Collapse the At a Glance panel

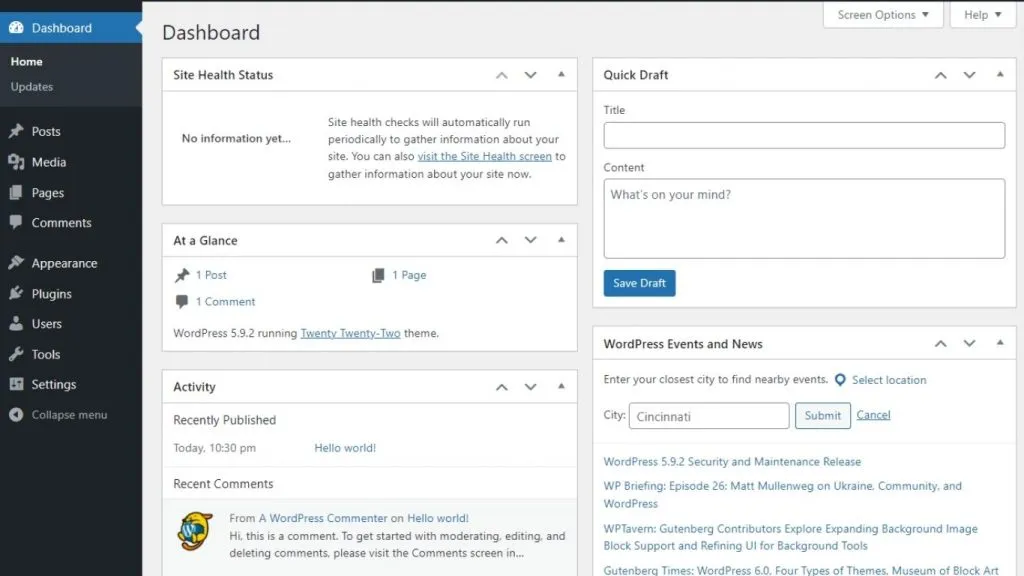tap(561, 240)
